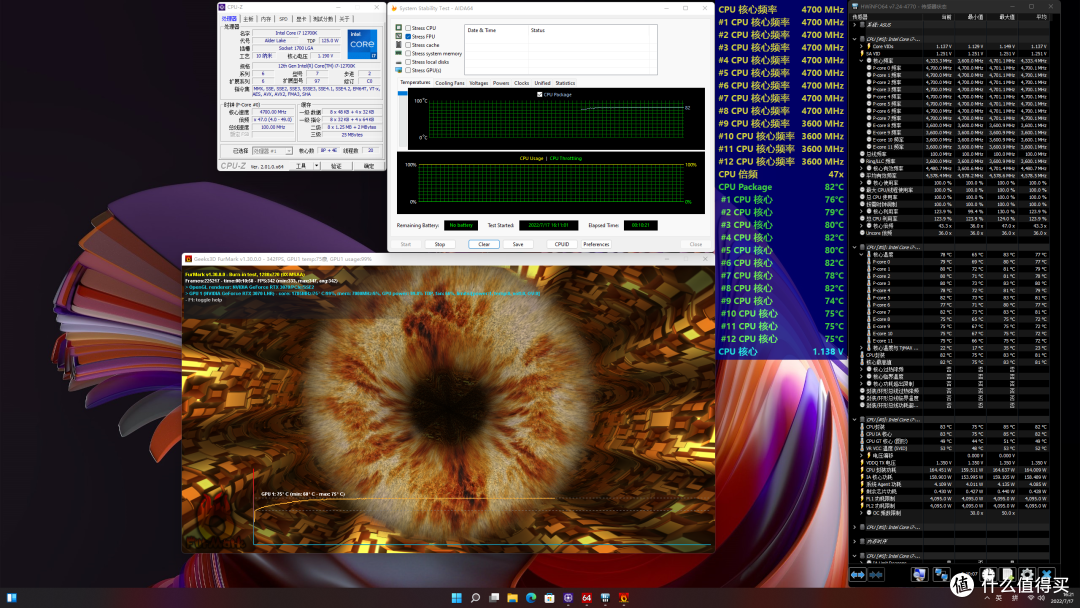Collapse first CPU section in HWiNFO tree
Image resolution: width=1080 pixels, height=608 pixels.
point(855,39)
